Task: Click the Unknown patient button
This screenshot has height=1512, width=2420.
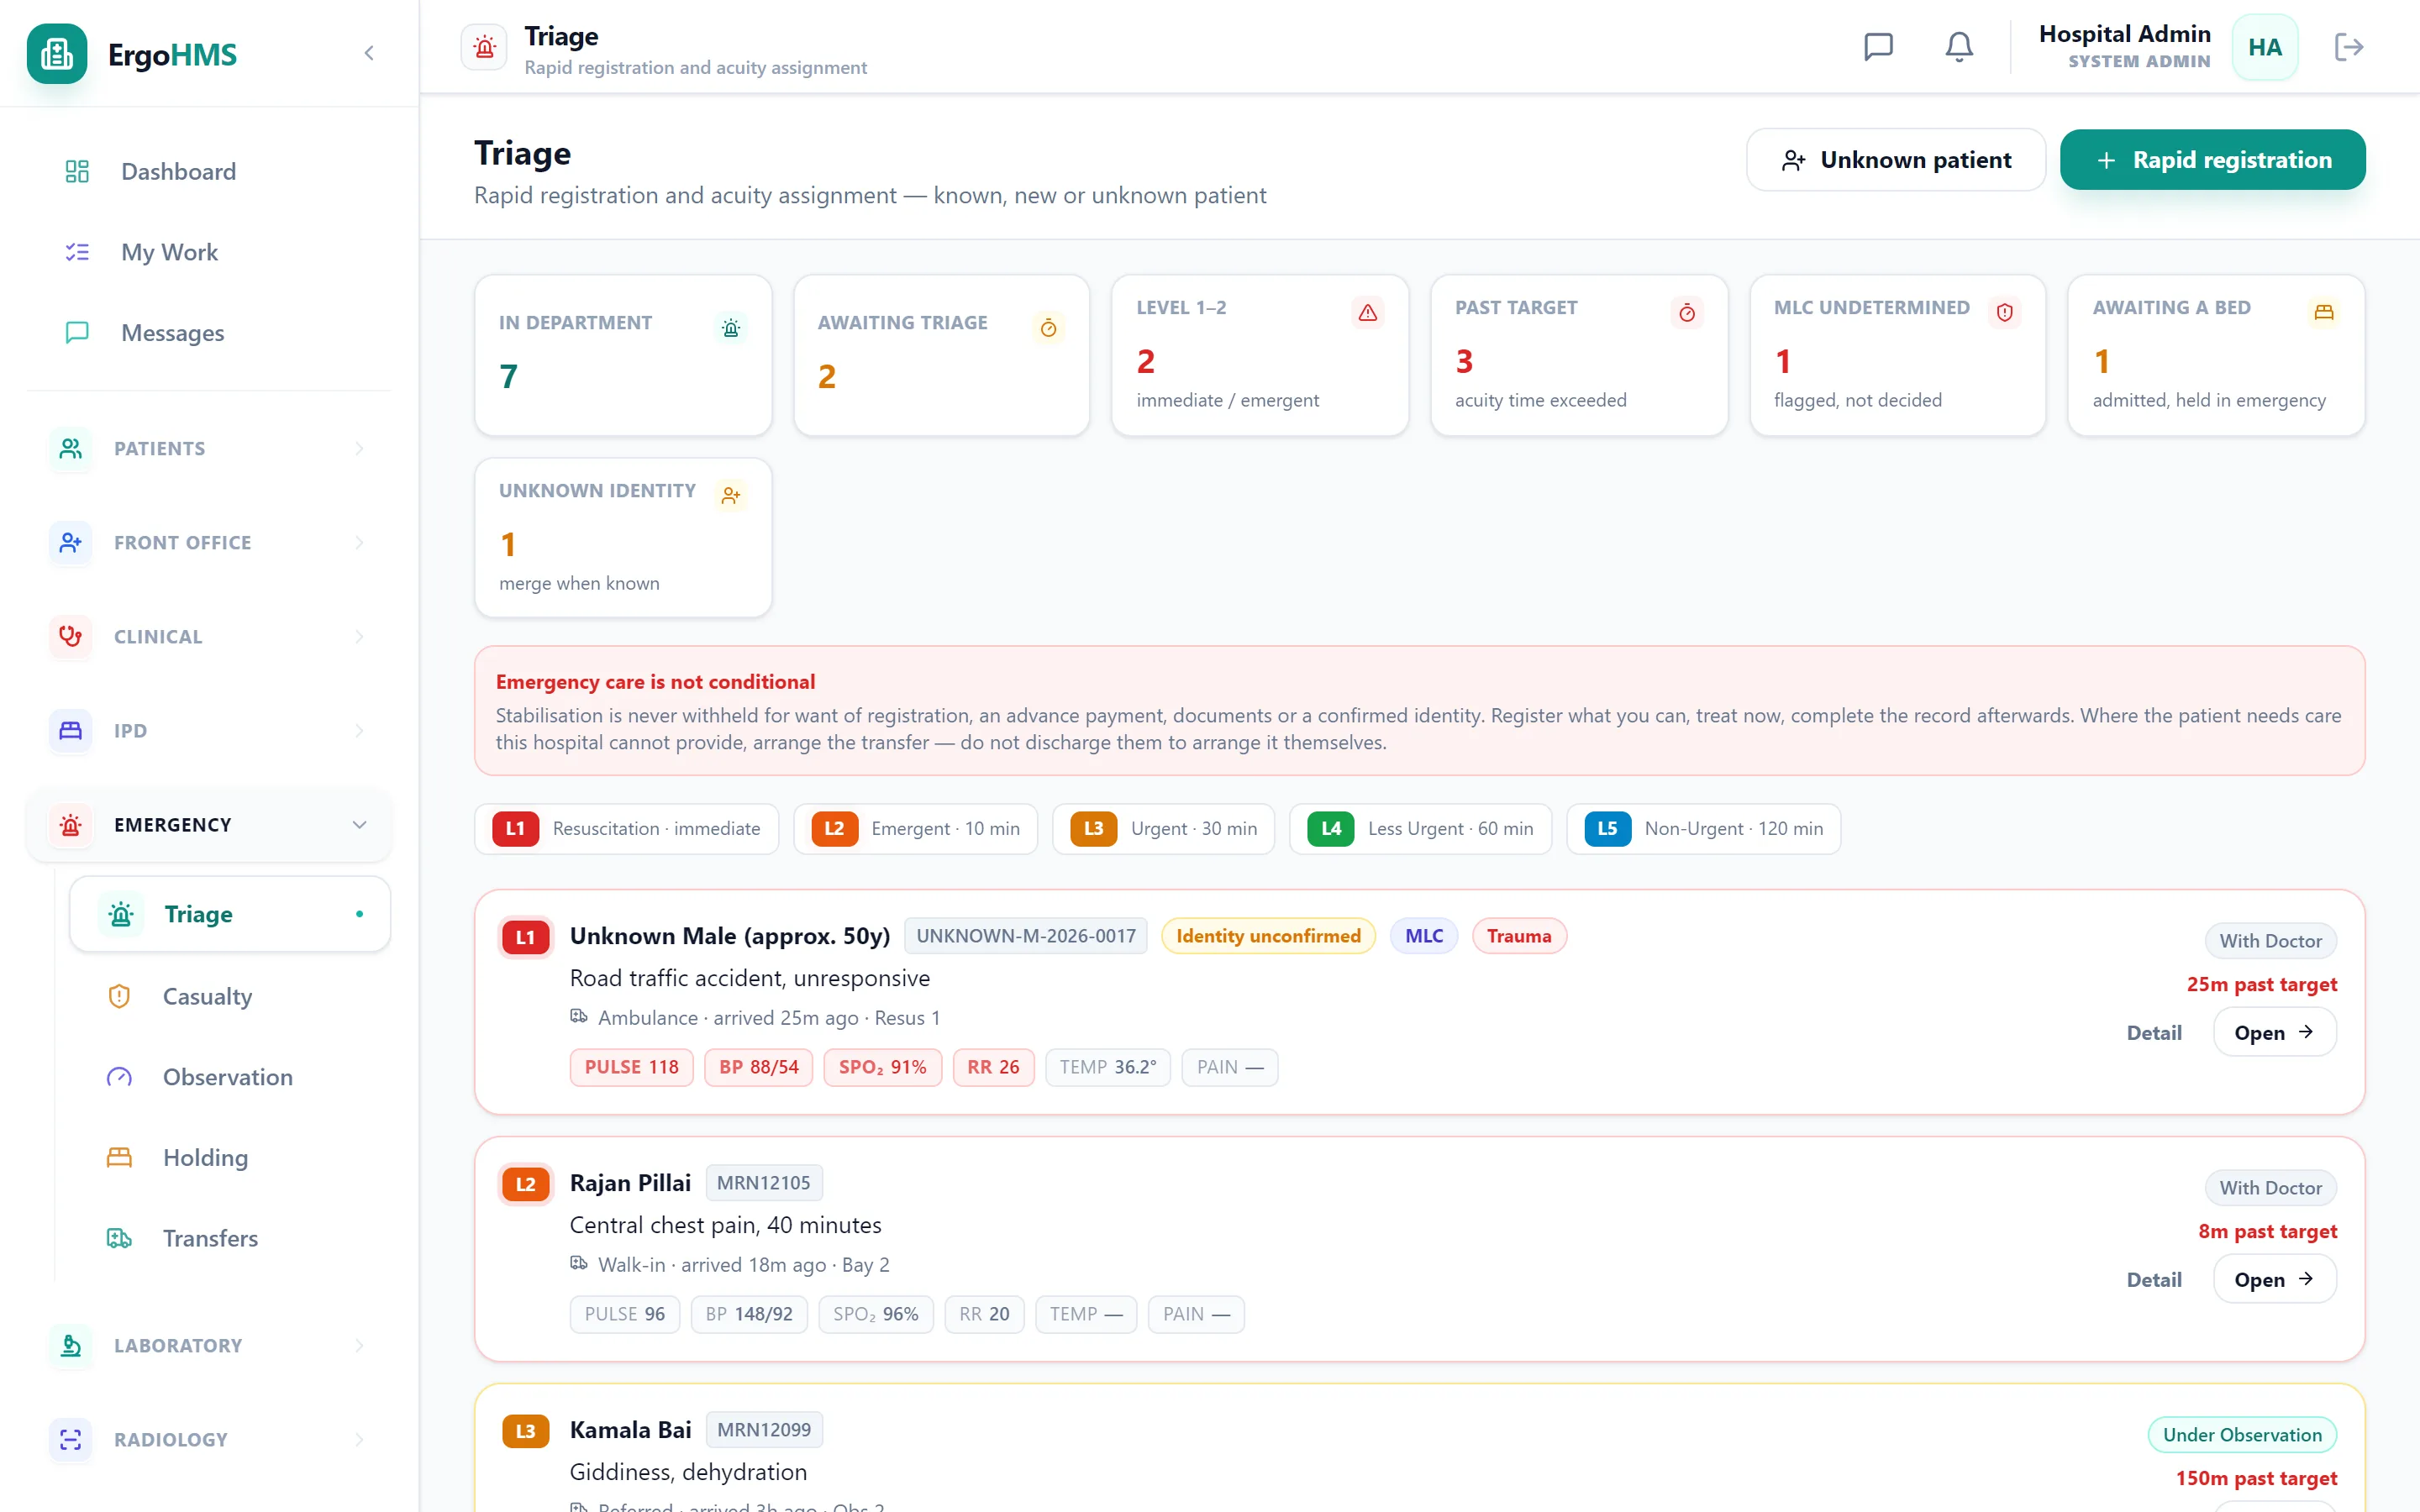Action: [x=1896, y=160]
